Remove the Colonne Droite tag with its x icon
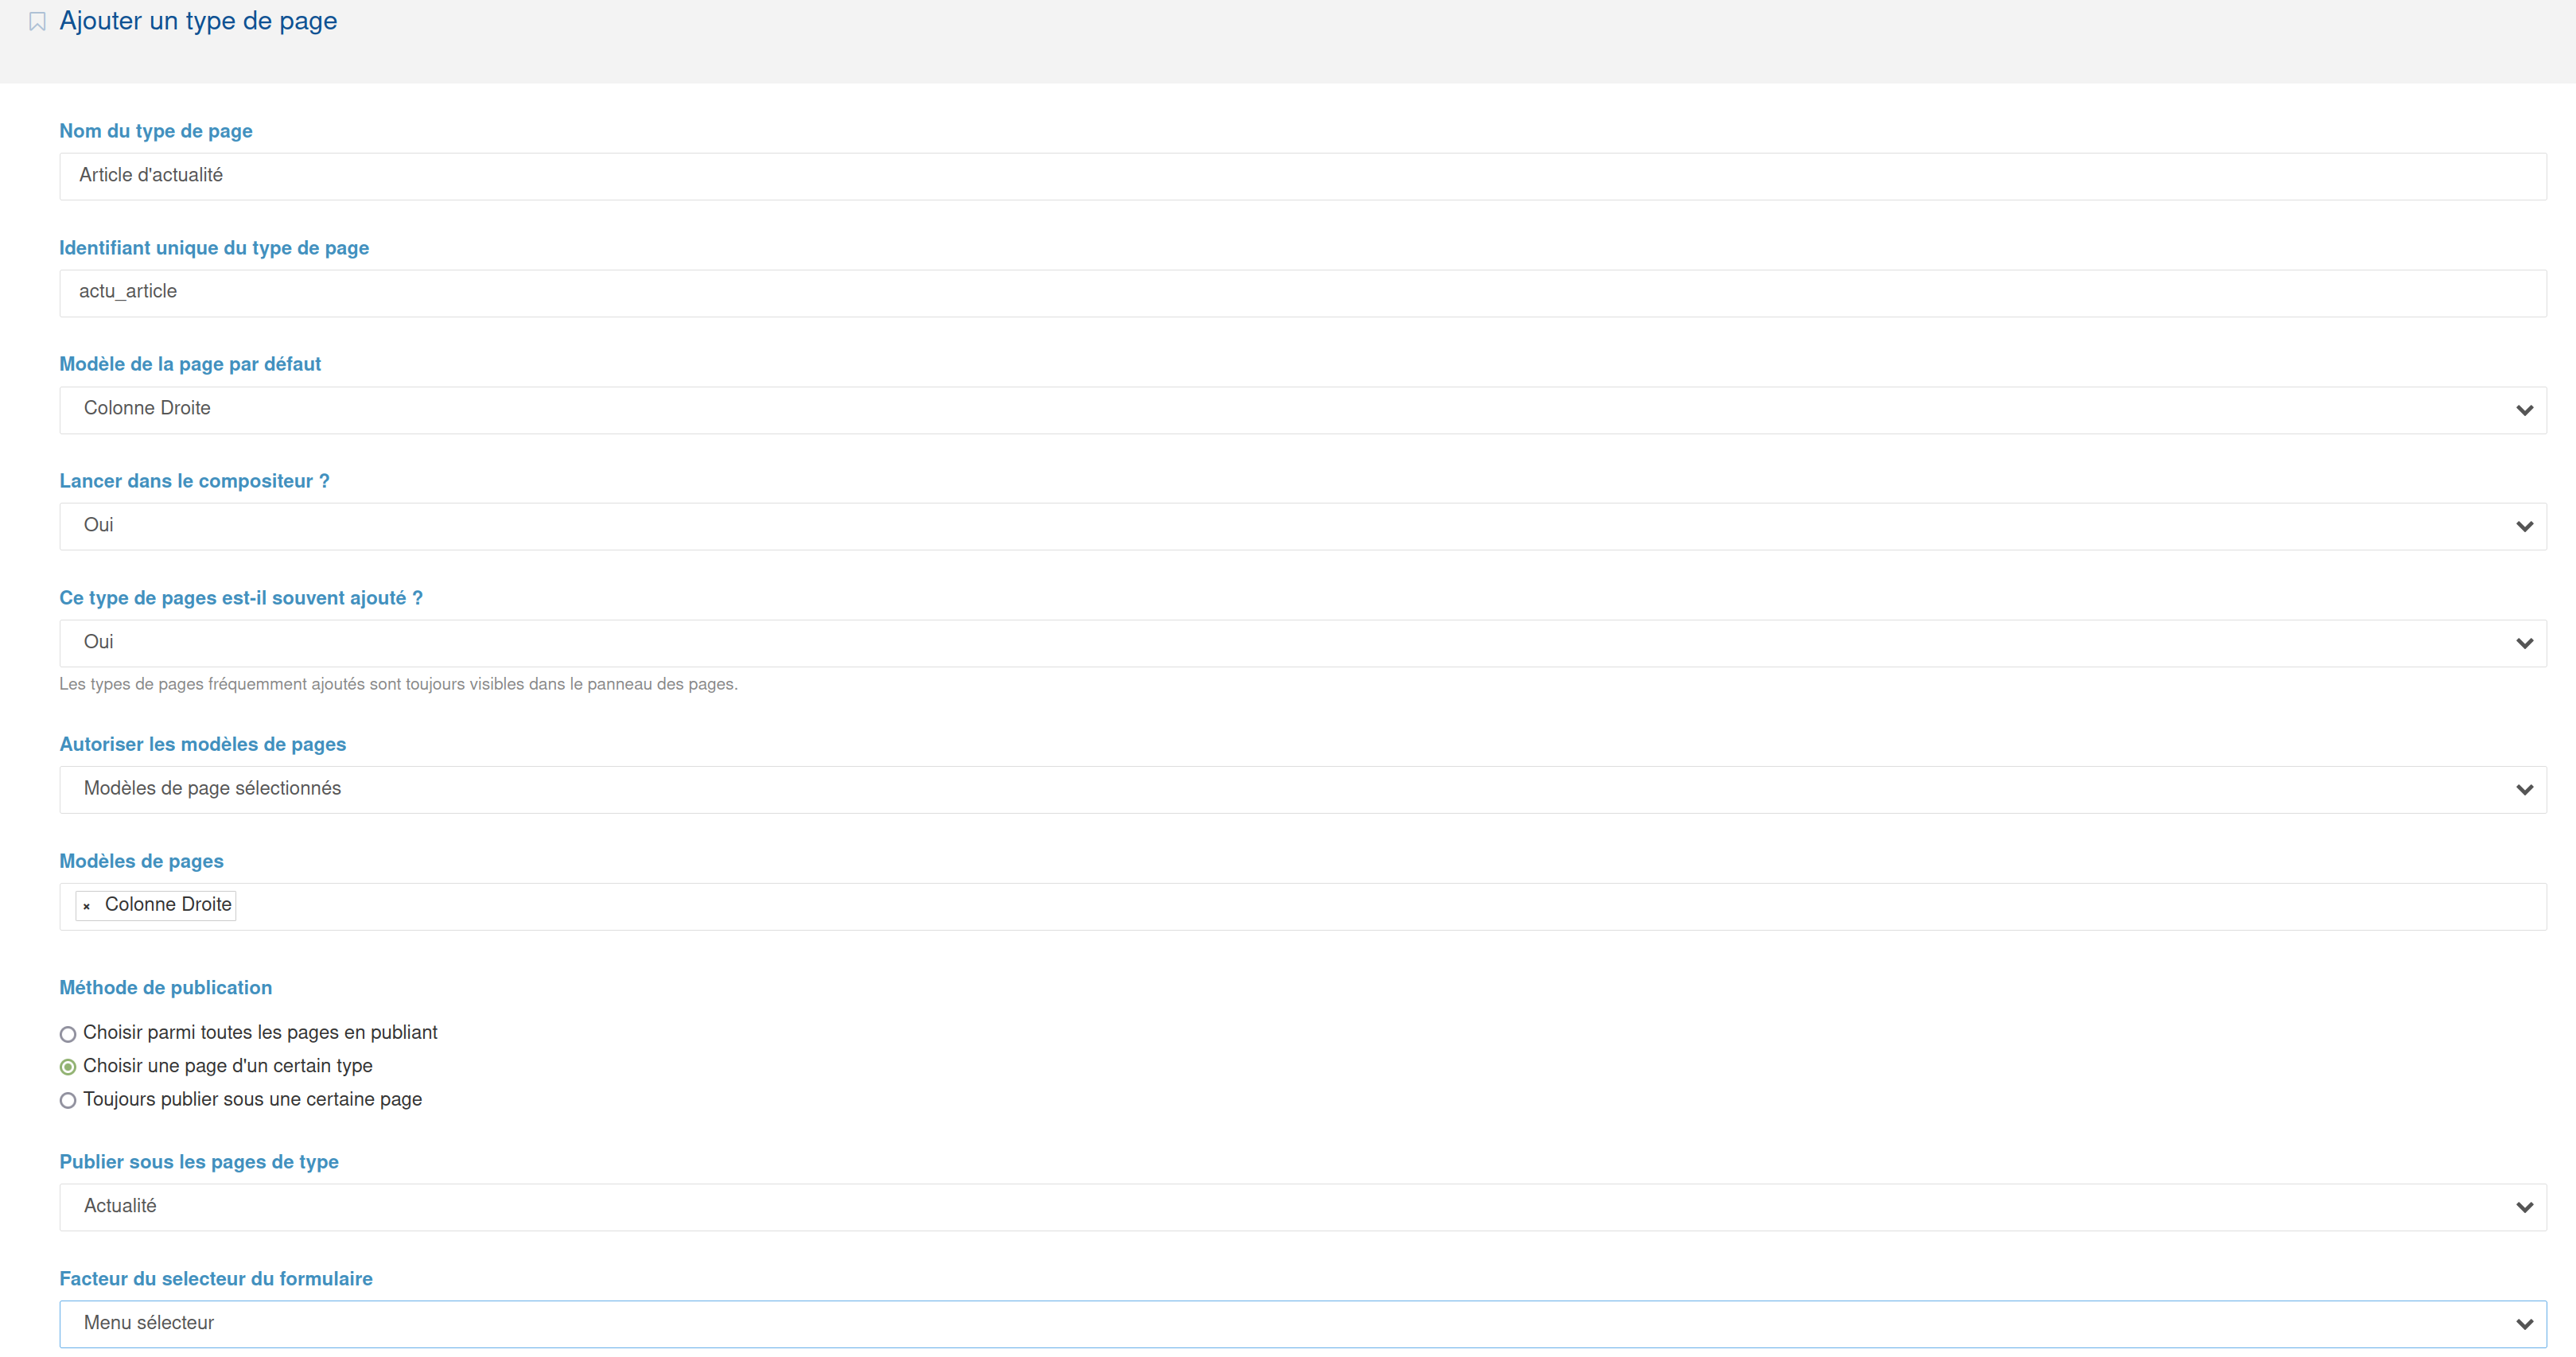Viewport: 2576px width, 1357px height. click(87, 906)
